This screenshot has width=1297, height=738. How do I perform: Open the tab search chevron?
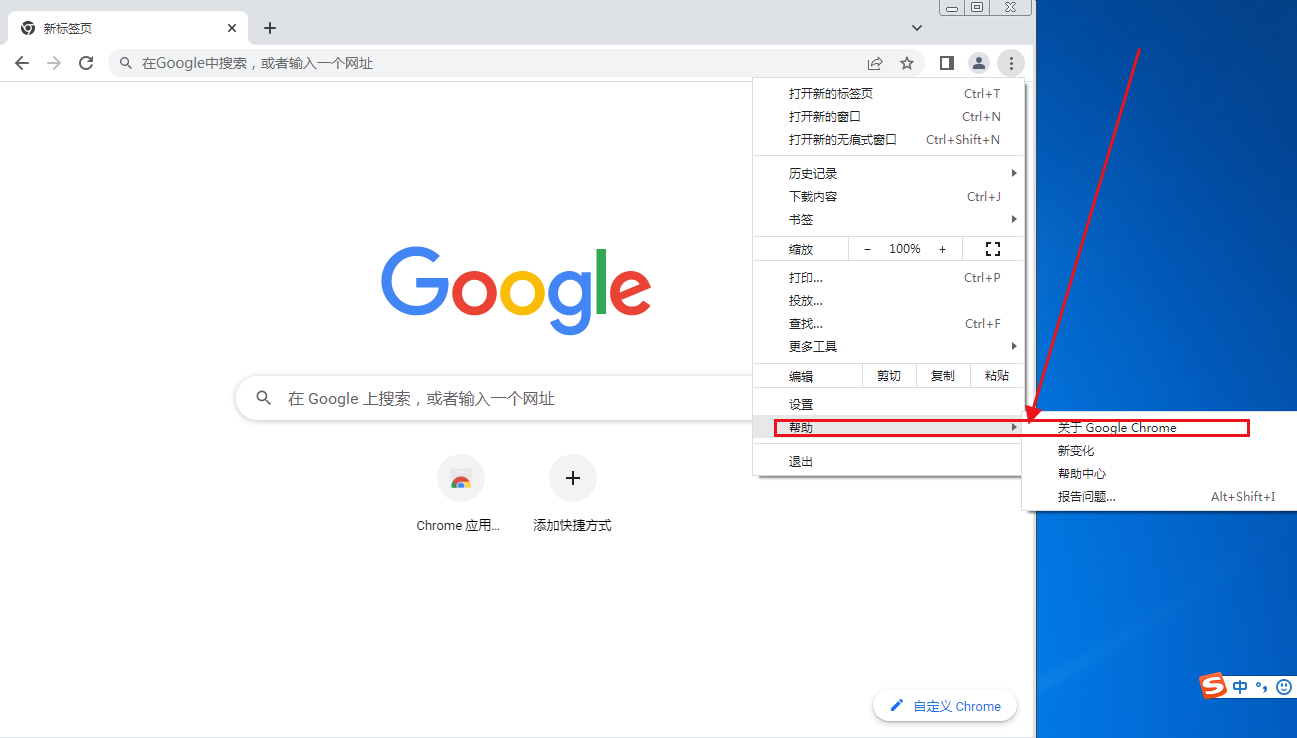pos(917,28)
